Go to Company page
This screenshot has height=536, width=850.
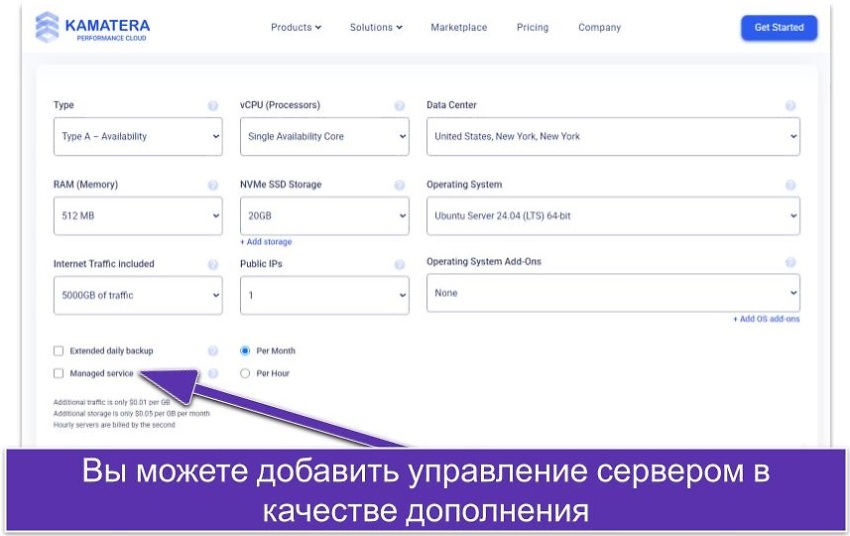[x=599, y=27]
